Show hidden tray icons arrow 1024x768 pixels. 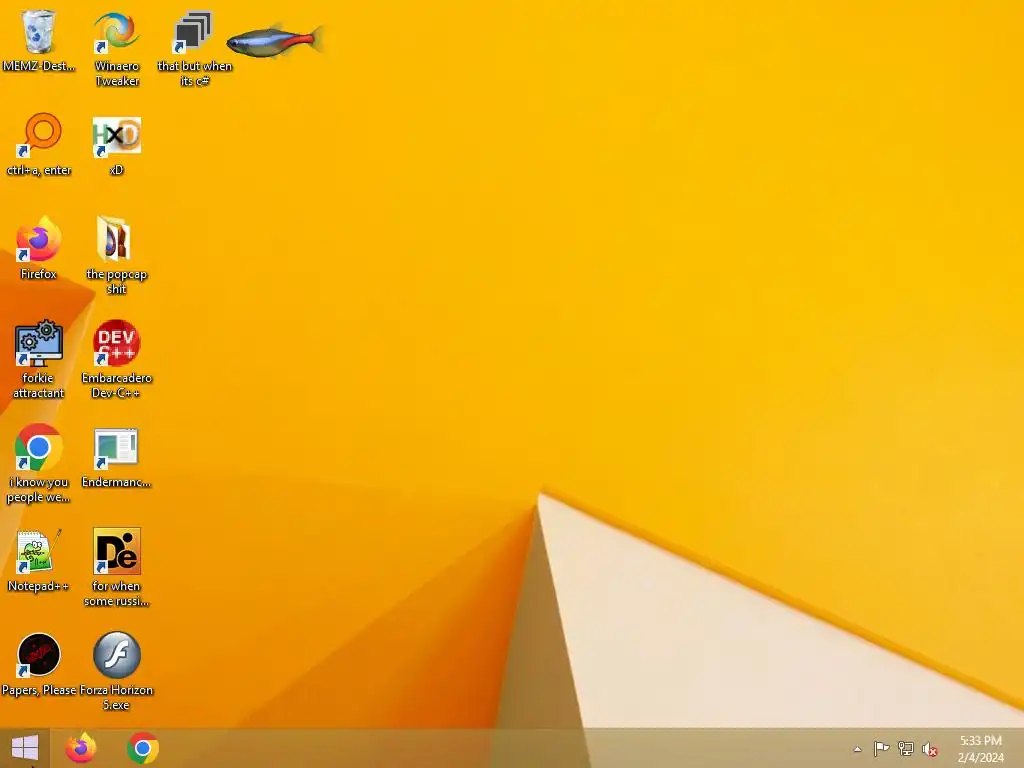857,749
